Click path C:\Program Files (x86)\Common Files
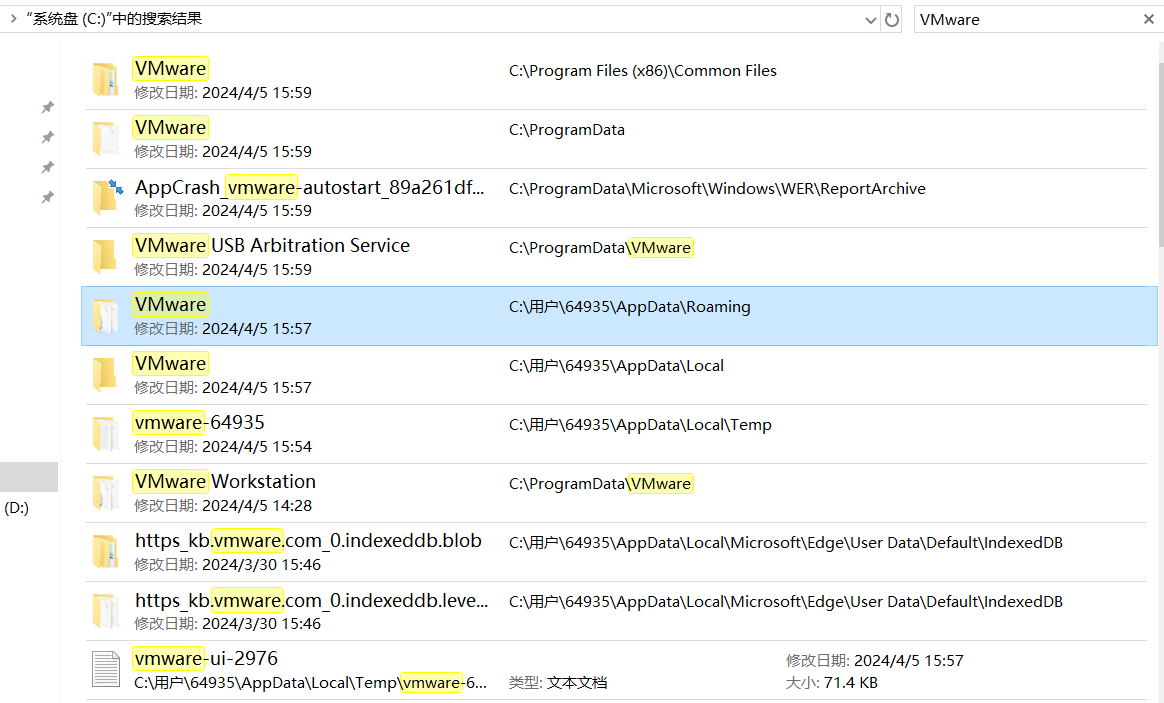 pyautogui.click(x=643, y=71)
